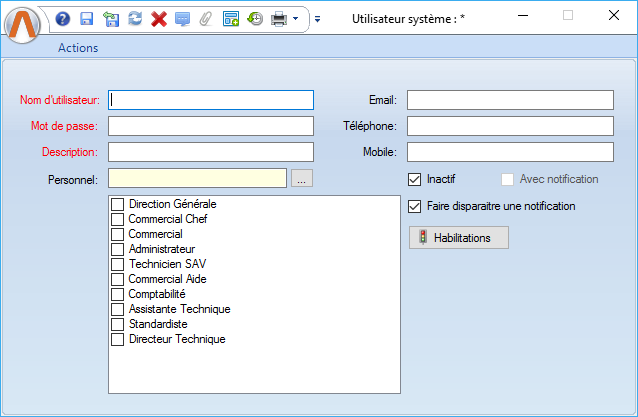Click the blue help question mark icon

coord(63,18)
